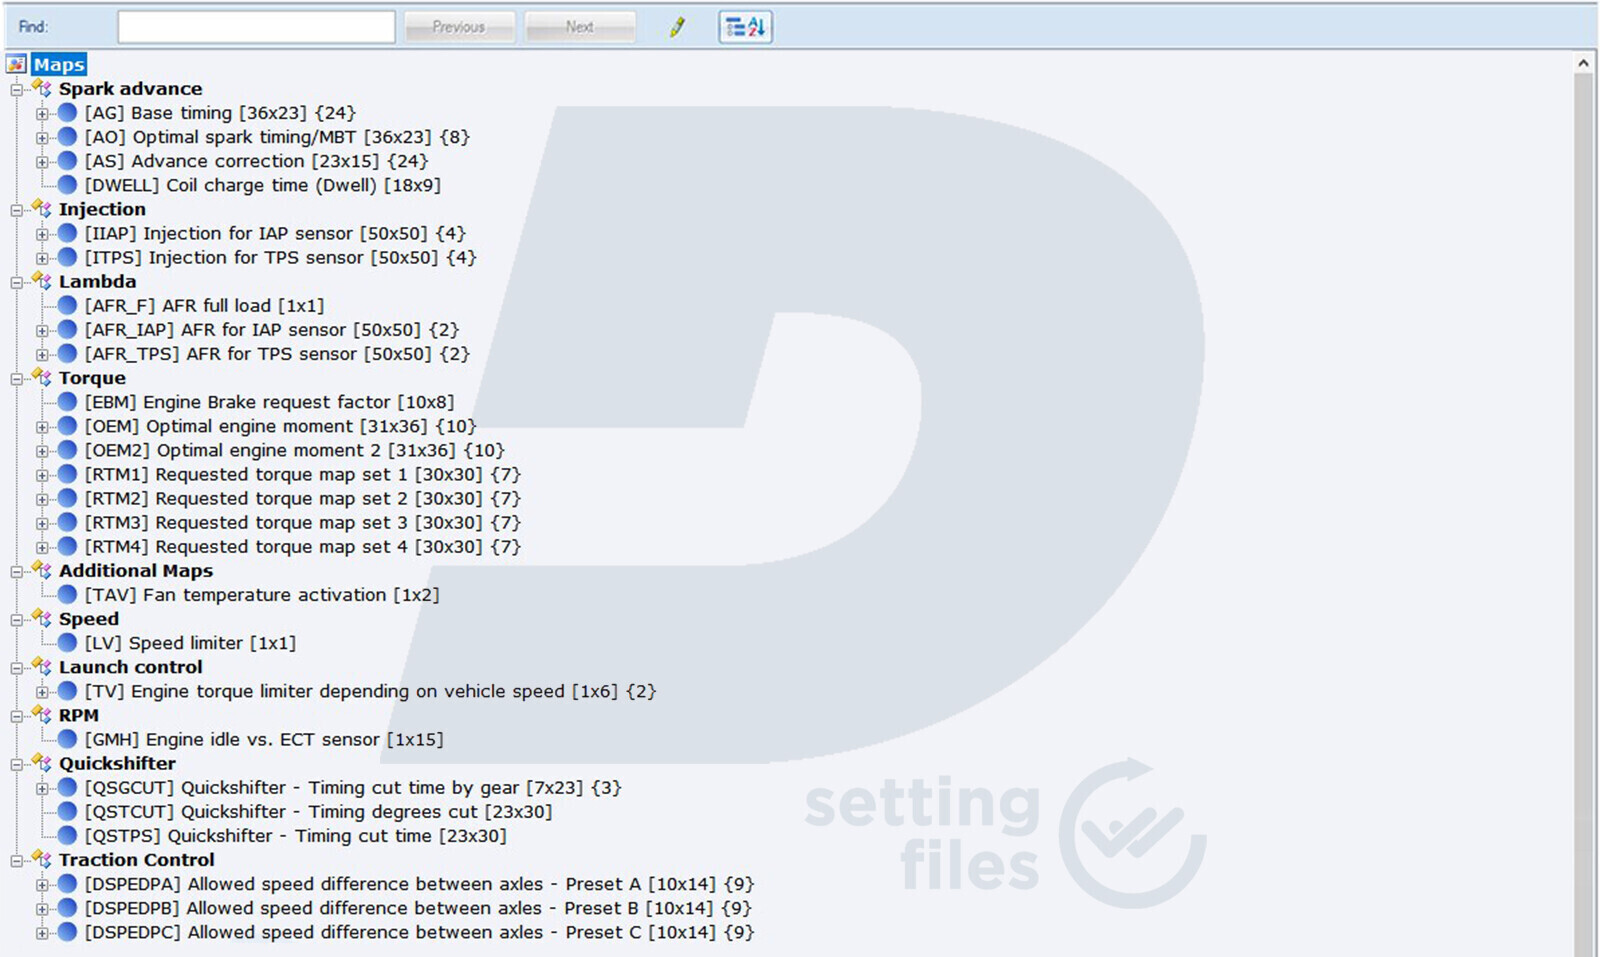Click the Maps root node icon
This screenshot has width=1600, height=957.
point(16,65)
